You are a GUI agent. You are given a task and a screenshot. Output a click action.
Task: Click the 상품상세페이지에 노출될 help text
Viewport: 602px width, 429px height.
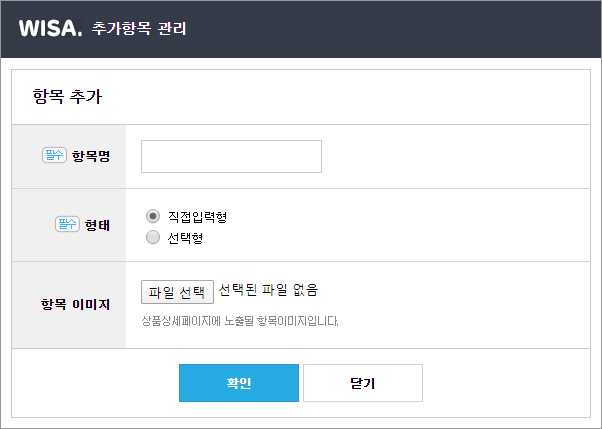[240, 321]
